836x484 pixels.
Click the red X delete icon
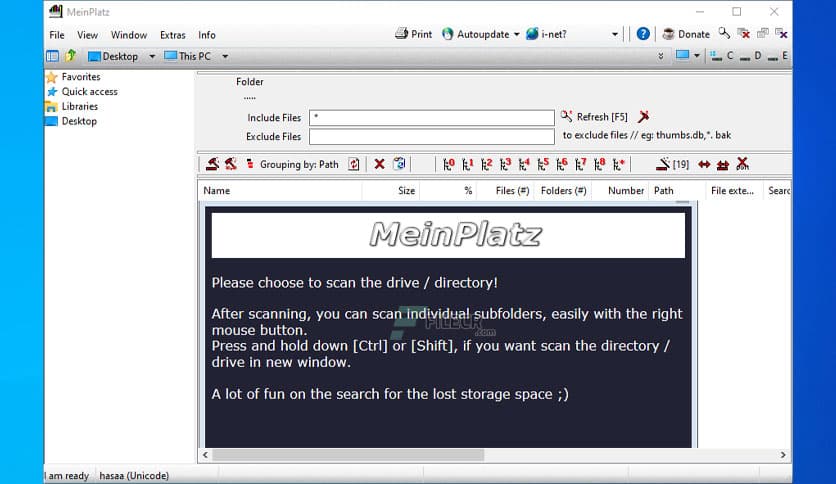379,164
